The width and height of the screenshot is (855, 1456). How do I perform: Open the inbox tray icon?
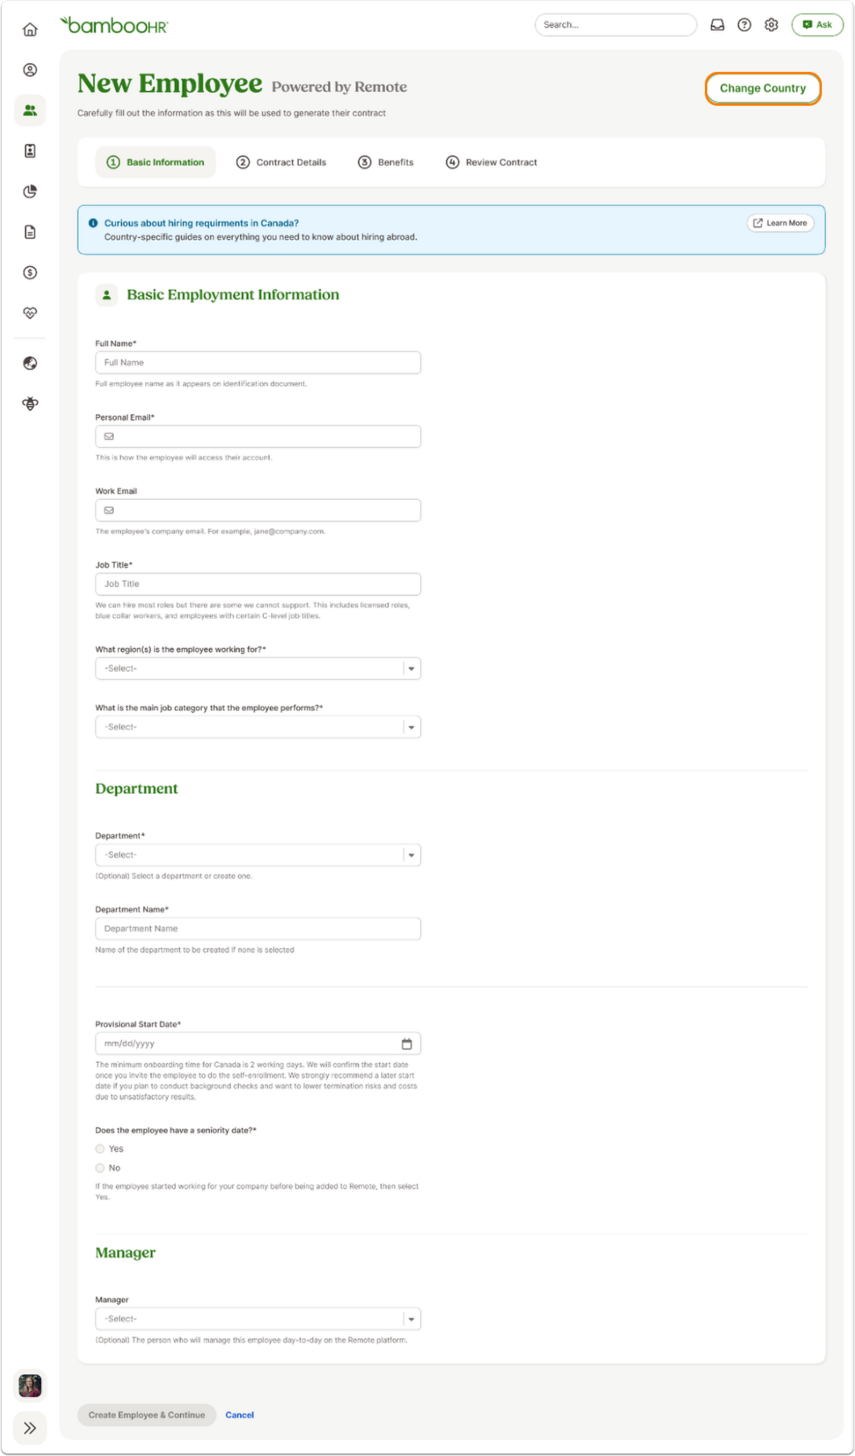click(x=717, y=25)
